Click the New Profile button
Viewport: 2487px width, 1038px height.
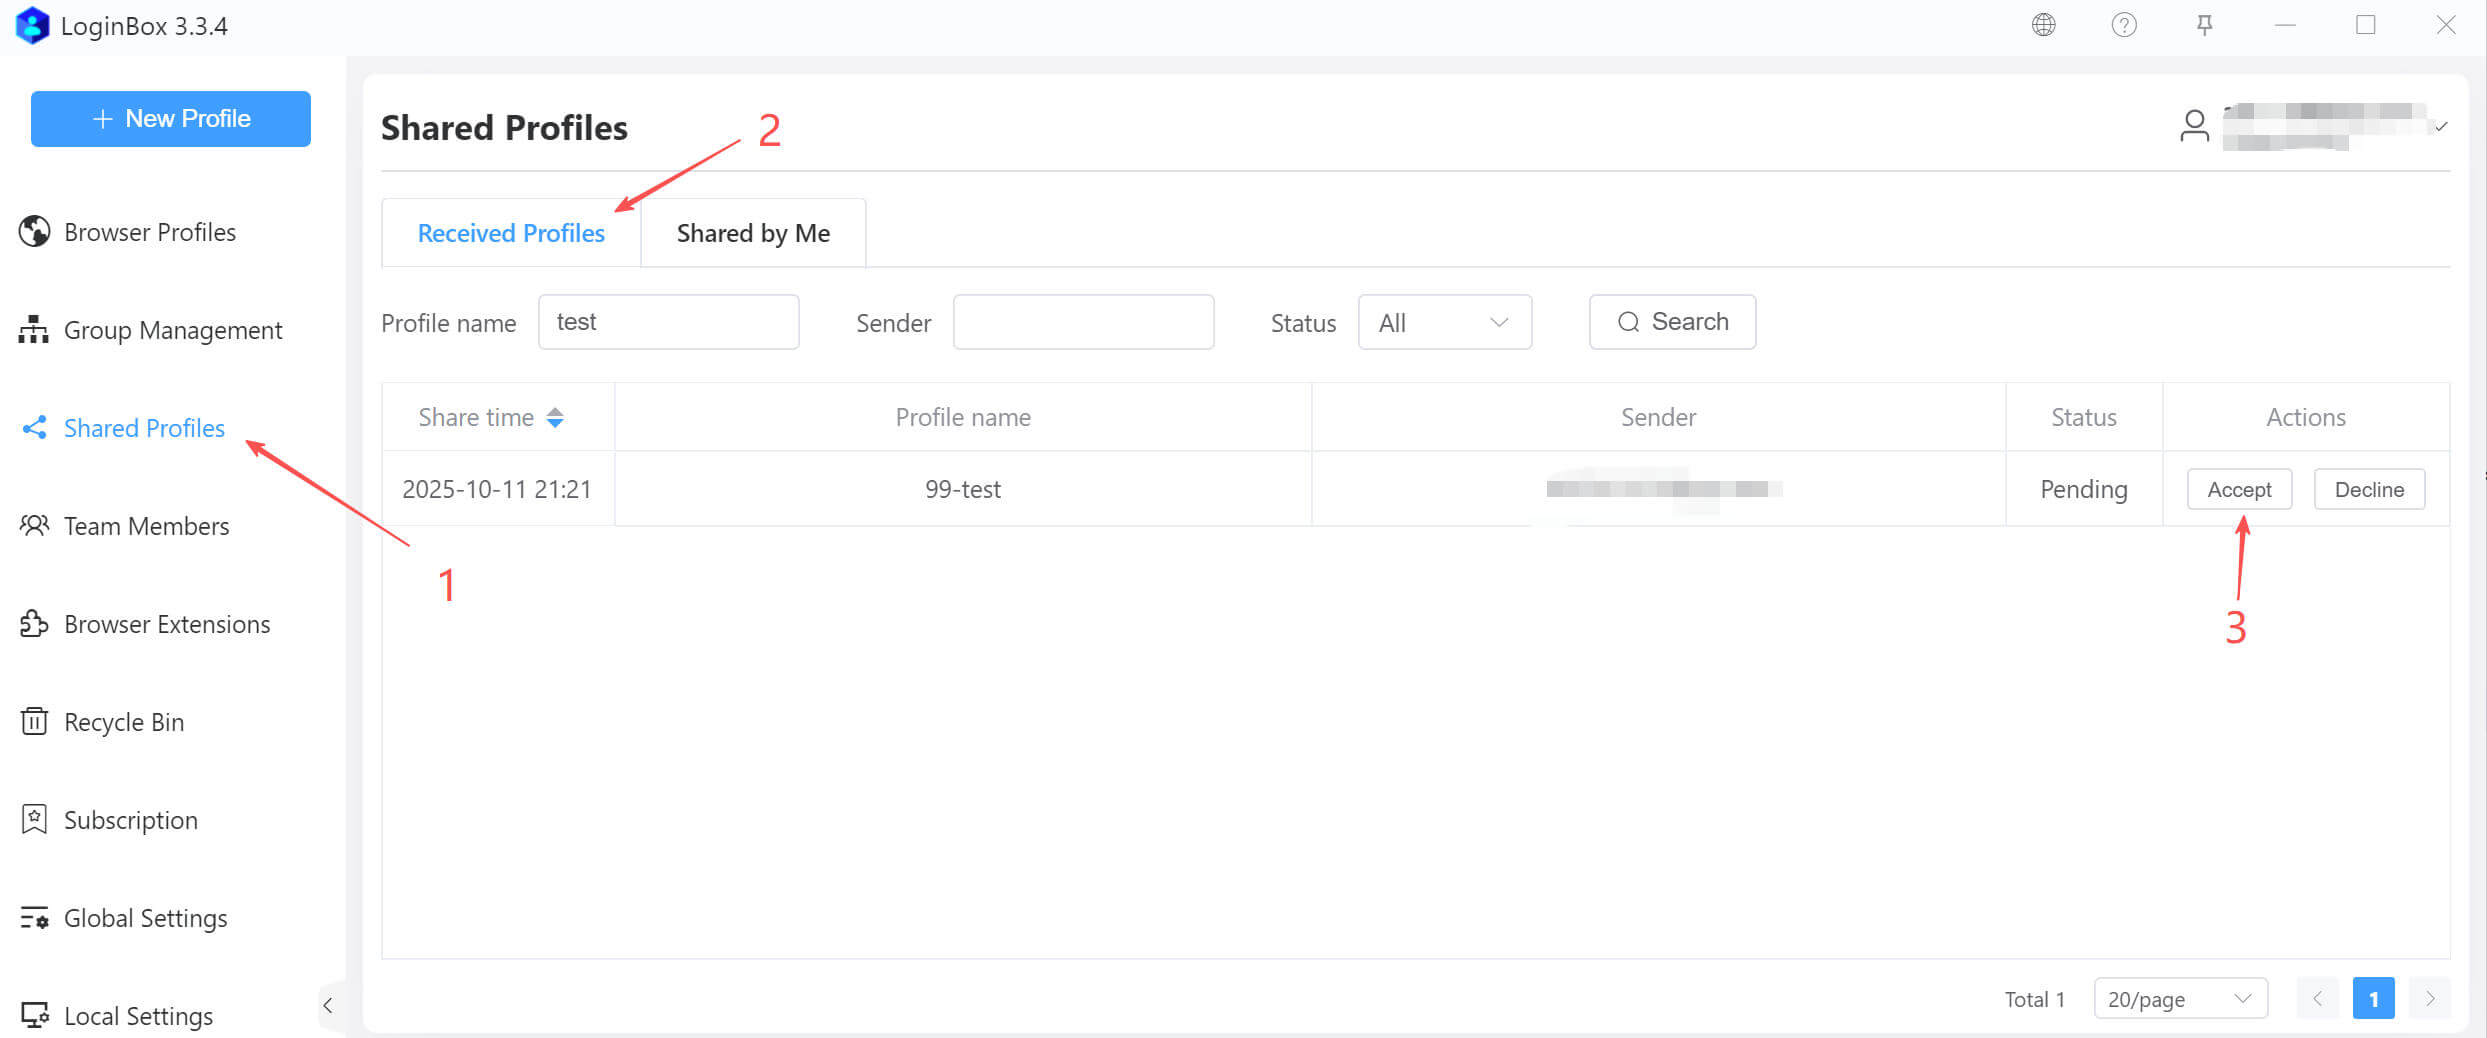pos(171,119)
